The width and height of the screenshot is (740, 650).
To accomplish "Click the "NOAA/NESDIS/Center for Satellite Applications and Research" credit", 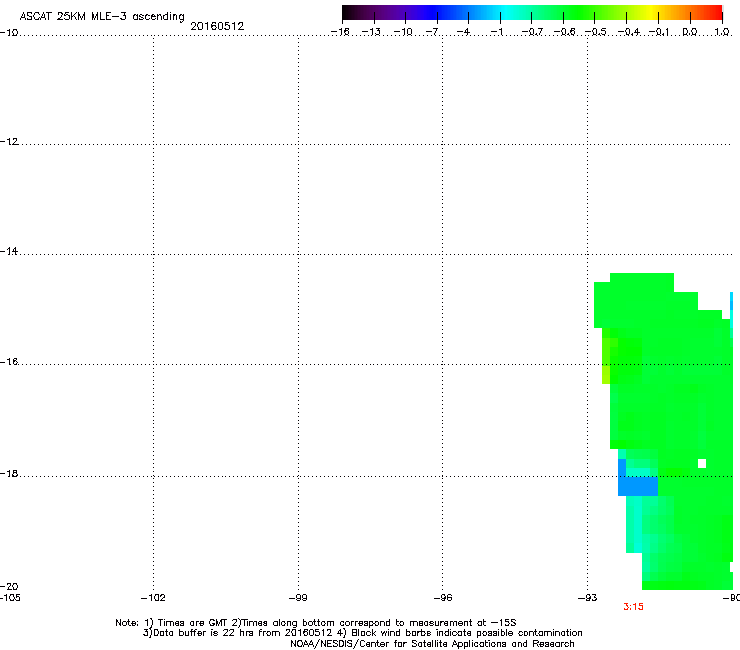I will coord(432,644).
